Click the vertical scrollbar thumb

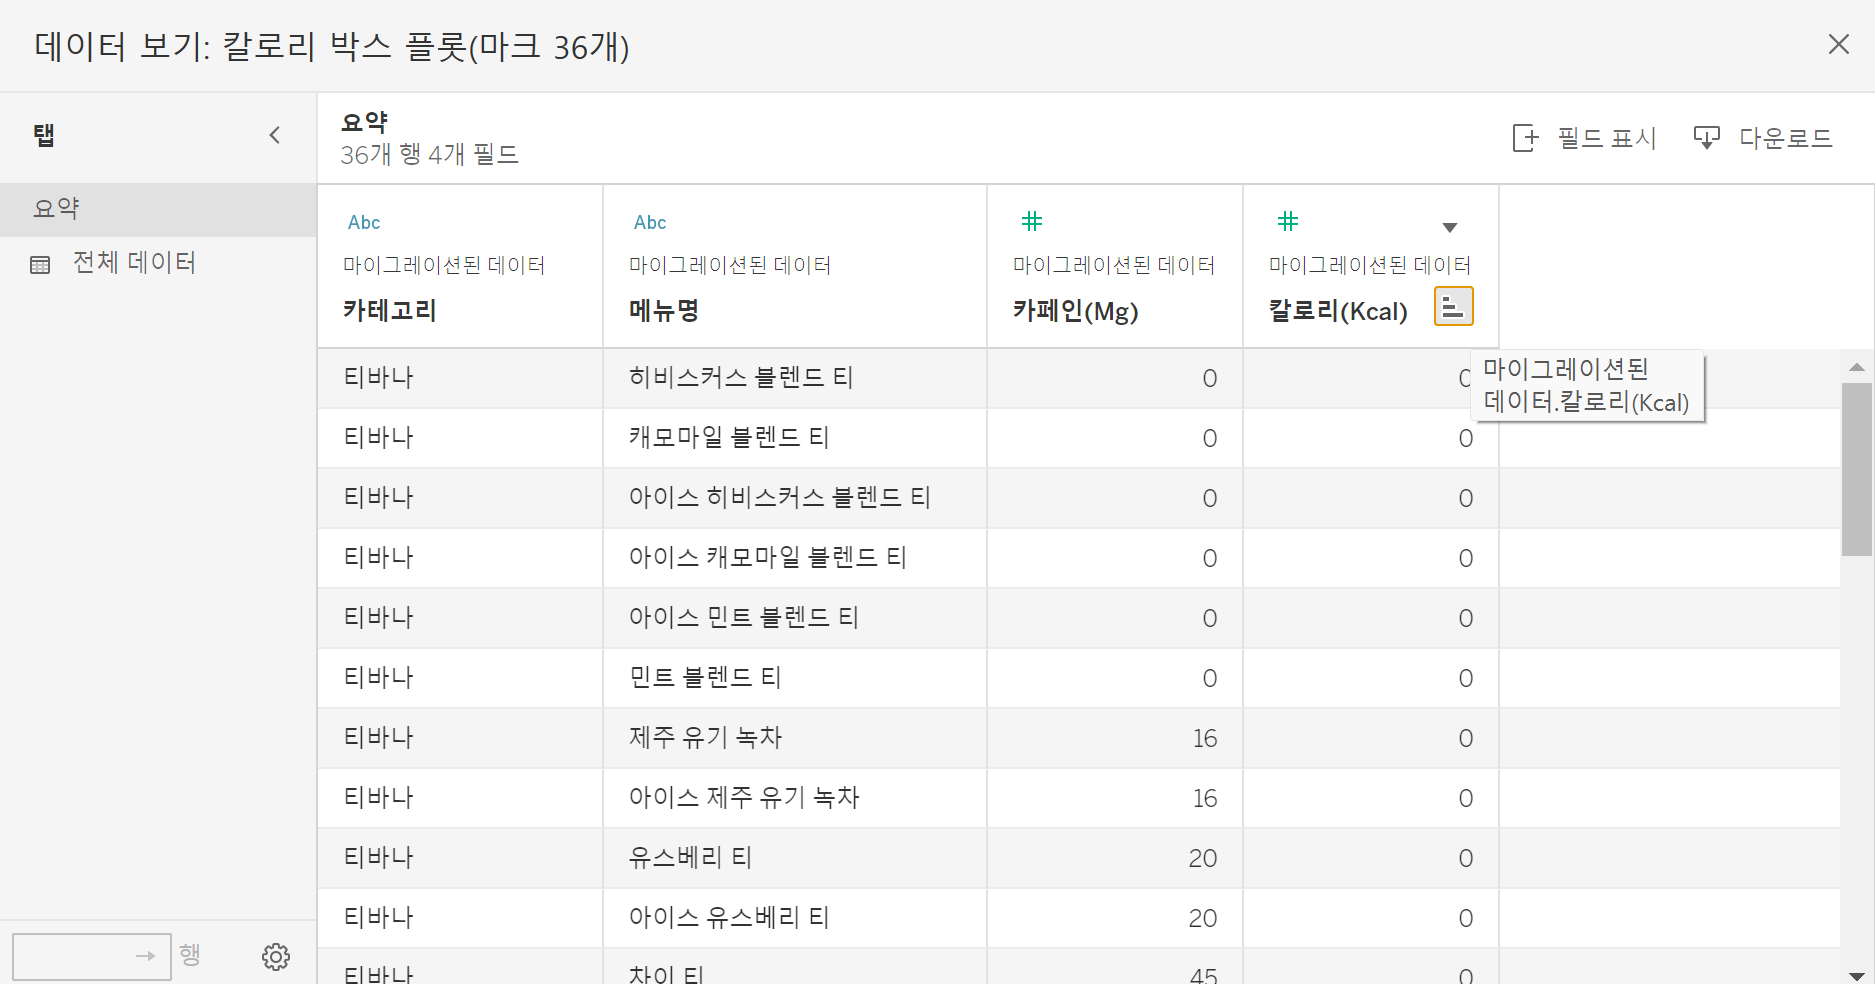(x=1857, y=469)
